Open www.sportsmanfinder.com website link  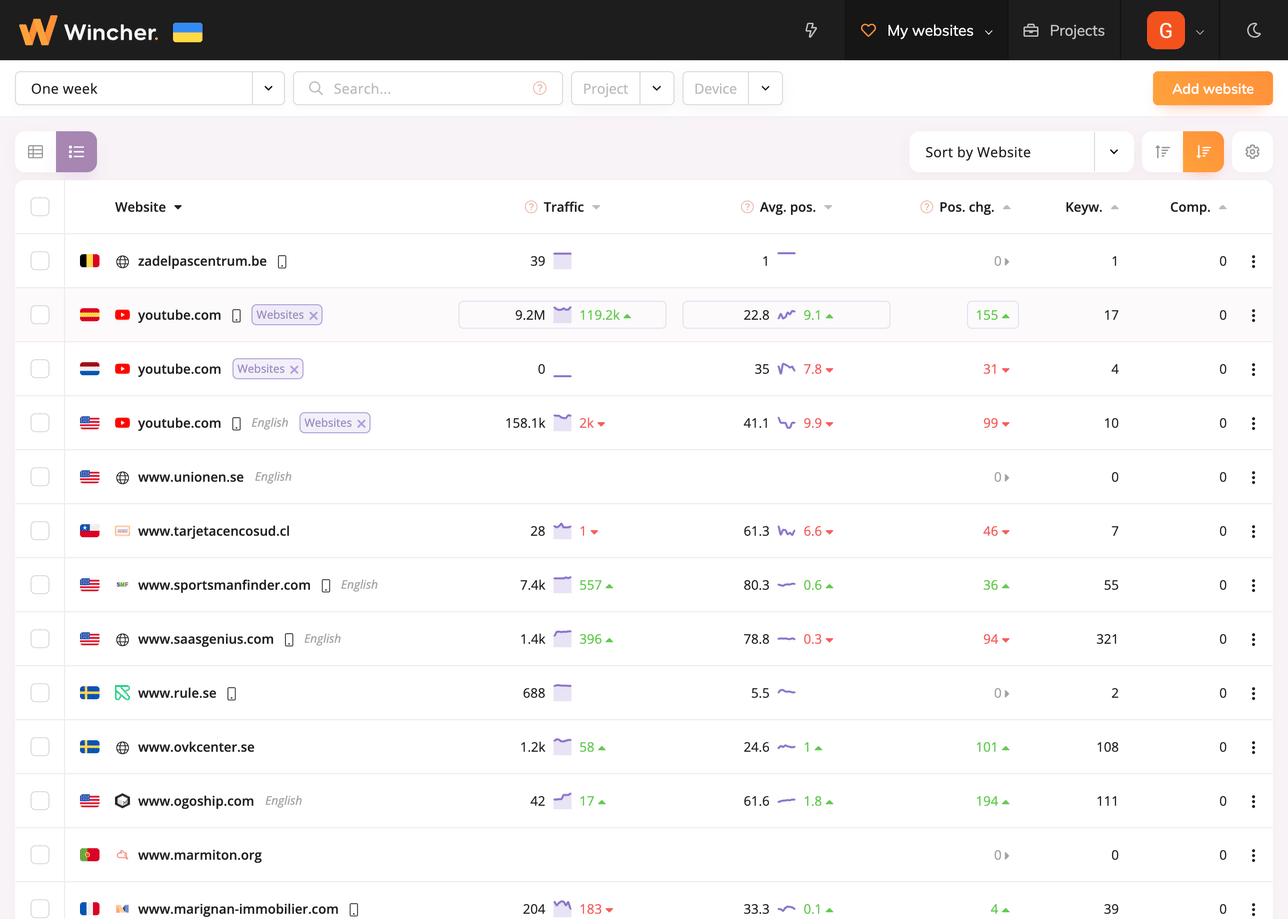pyautogui.click(x=224, y=585)
